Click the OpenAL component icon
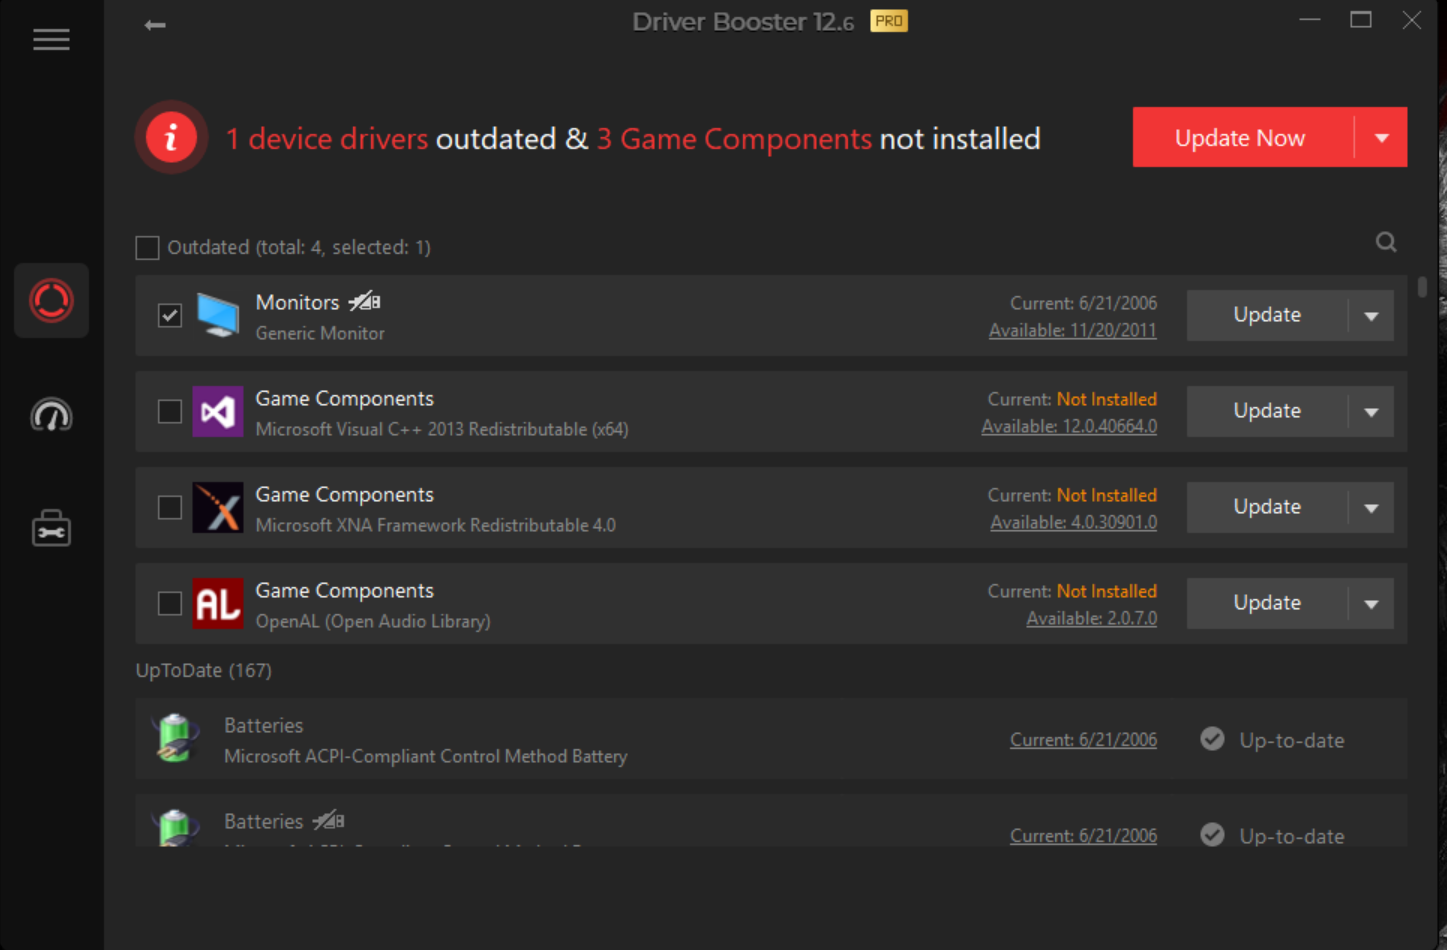This screenshot has width=1447, height=950. (218, 603)
